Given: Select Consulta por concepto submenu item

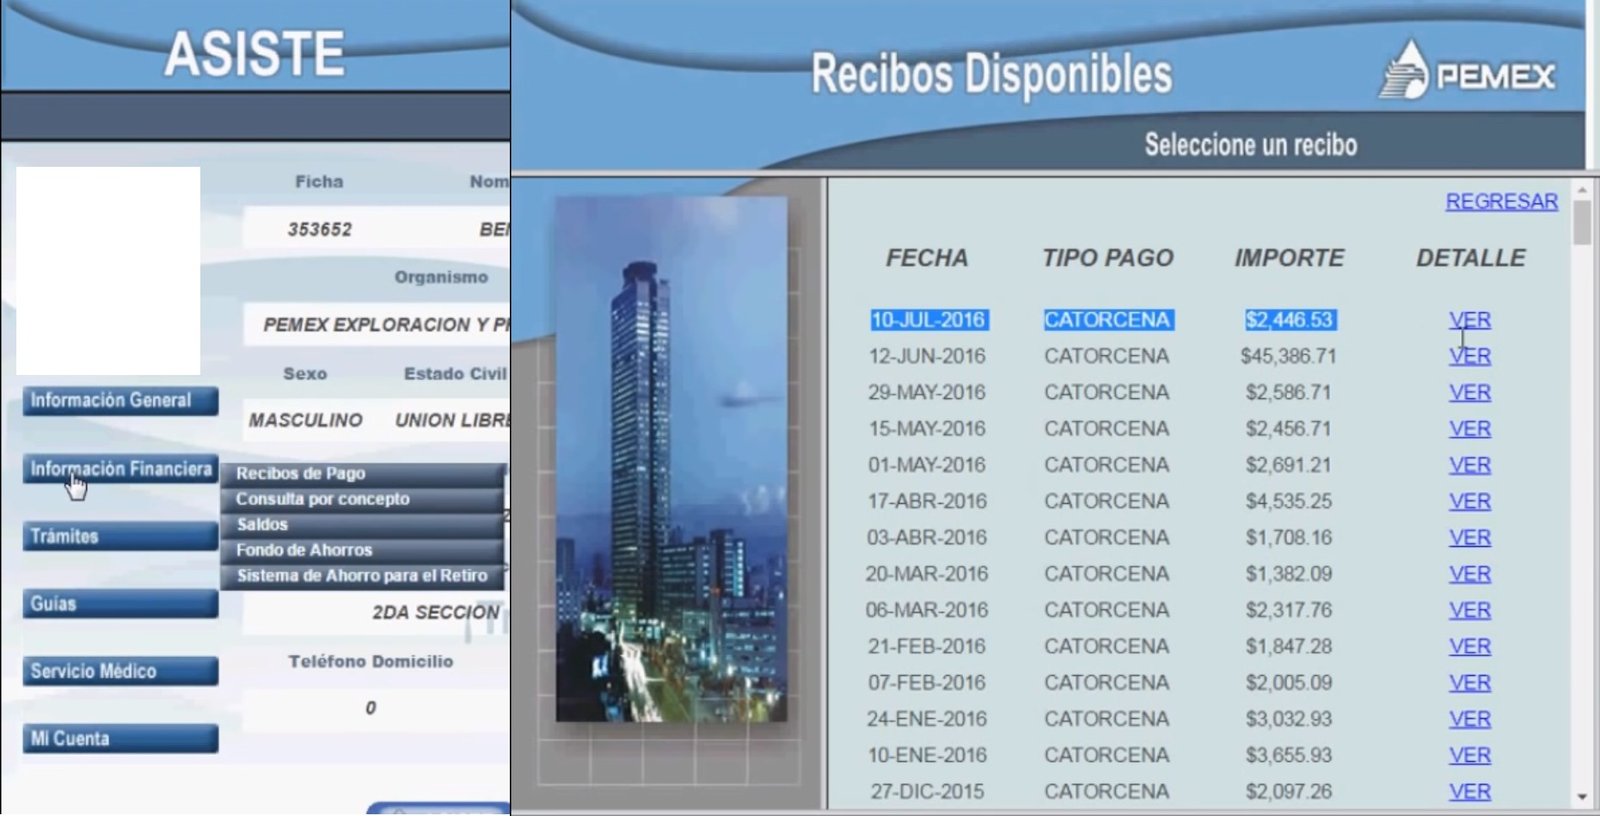Looking at the screenshot, I should 362,499.
